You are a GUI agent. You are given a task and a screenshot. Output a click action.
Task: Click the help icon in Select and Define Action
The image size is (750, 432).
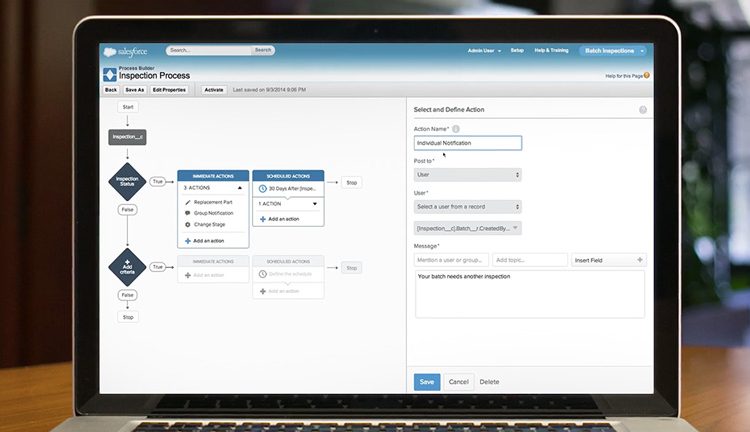point(643,110)
